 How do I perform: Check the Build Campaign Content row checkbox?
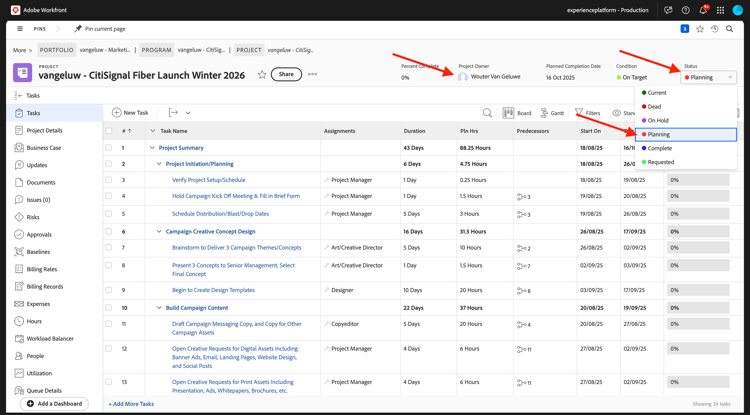tap(109, 307)
